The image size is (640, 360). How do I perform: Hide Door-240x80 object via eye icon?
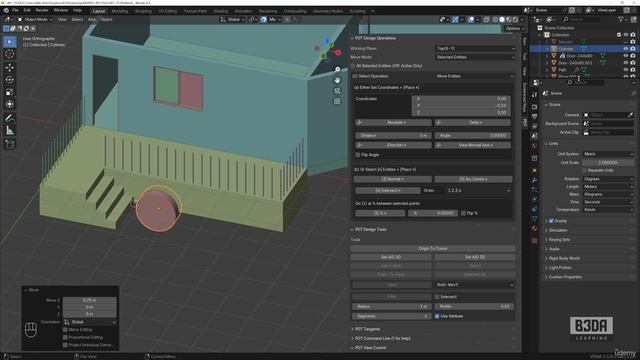(625, 56)
